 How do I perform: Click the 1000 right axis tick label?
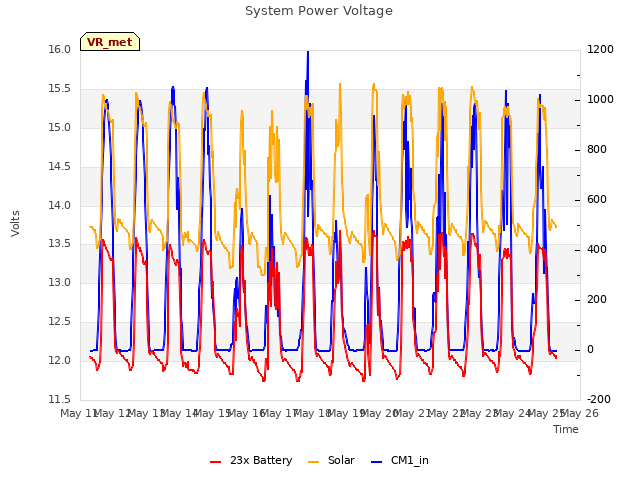(x=600, y=100)
